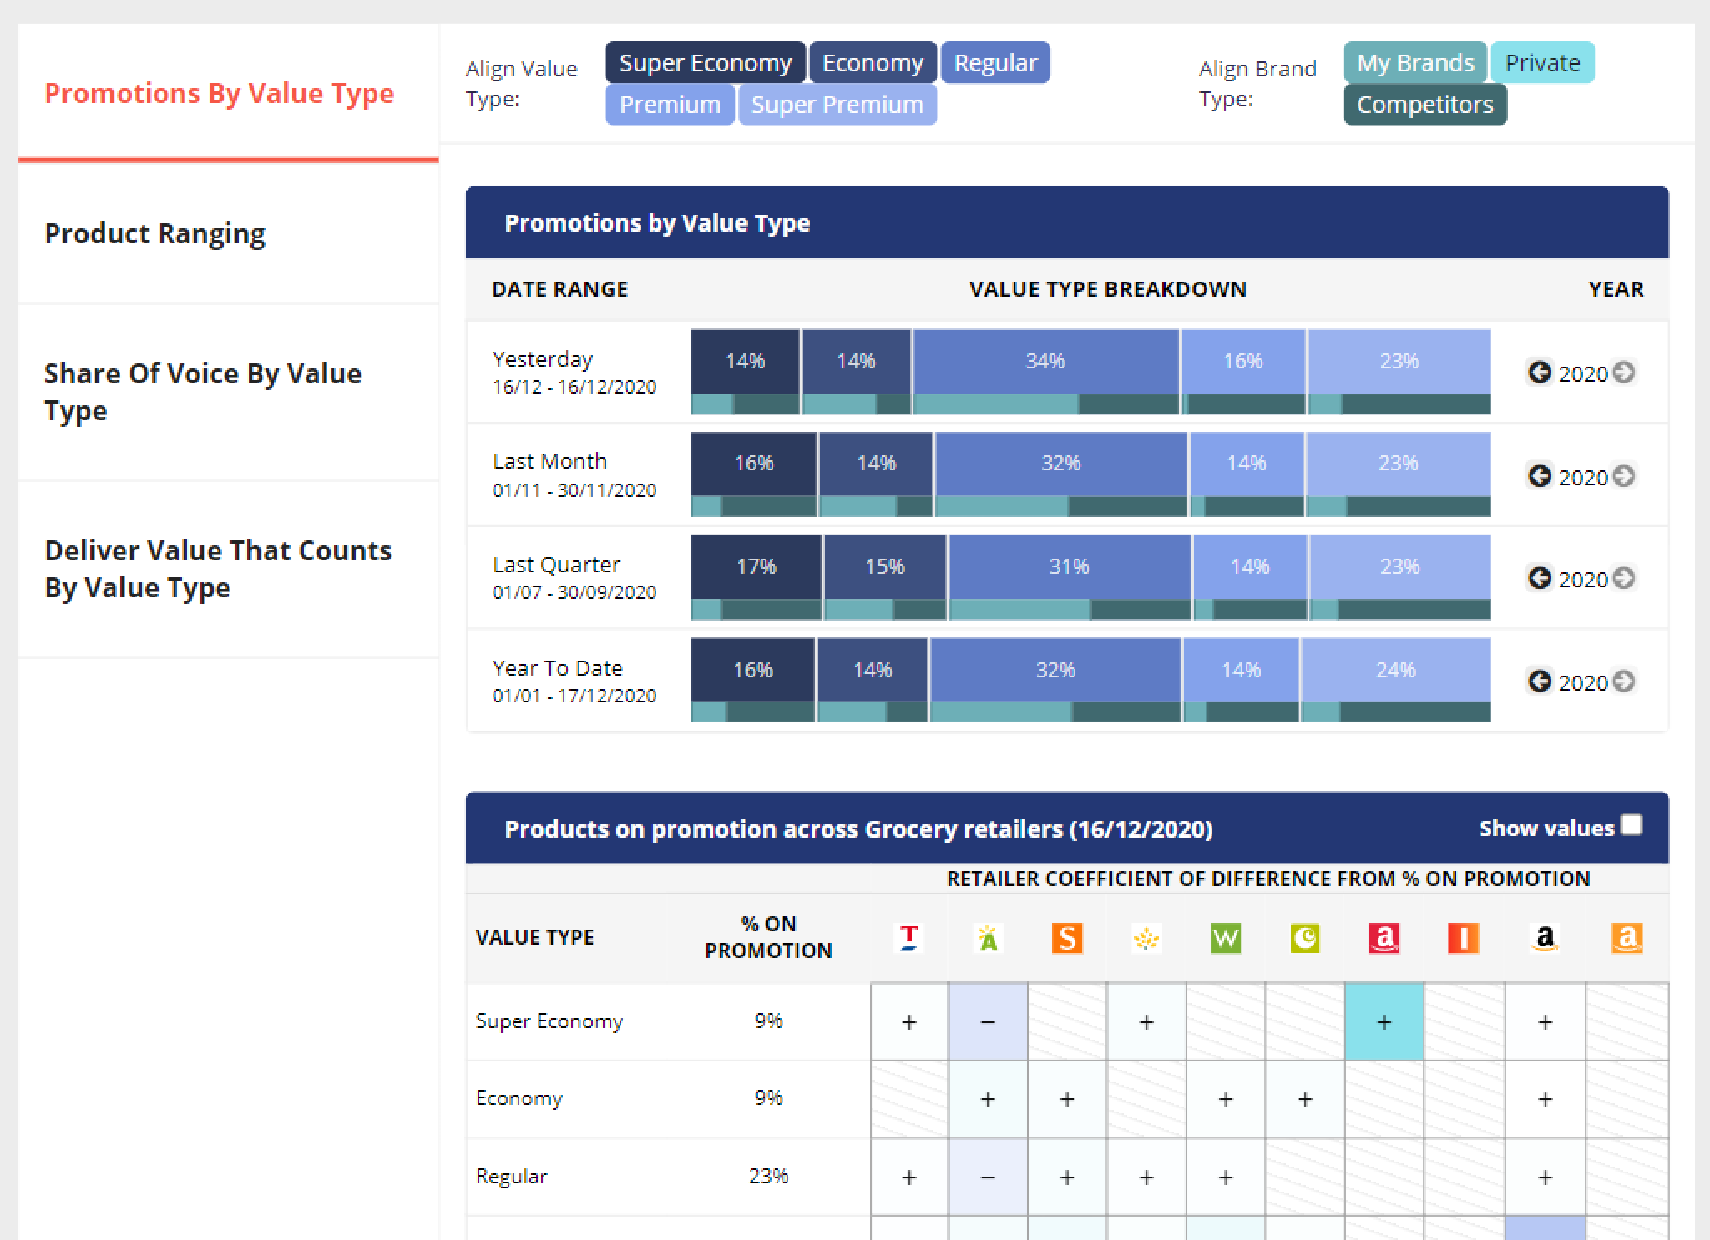Viewport: 1710px width, 1240px height.
Task: Toggle the Premium value type filter
Action: coord(670,104)
